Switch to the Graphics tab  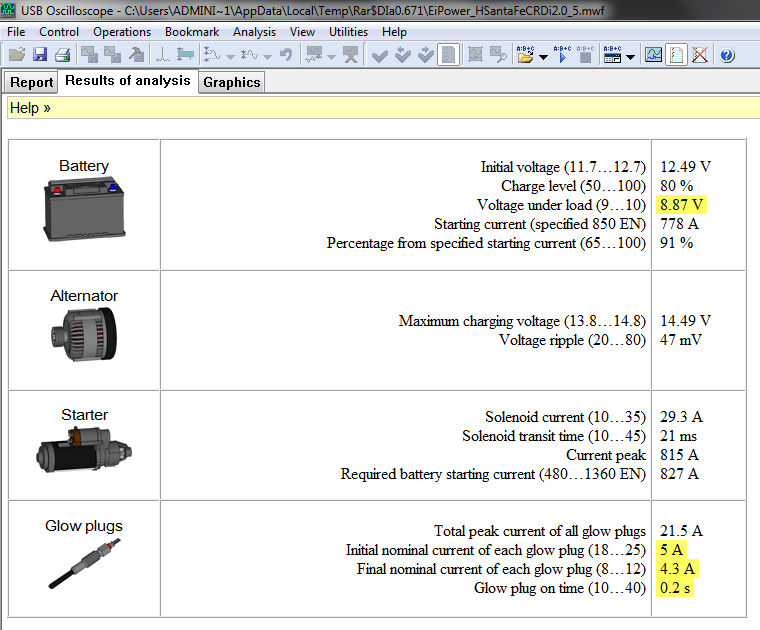click(x=231, y=82)
